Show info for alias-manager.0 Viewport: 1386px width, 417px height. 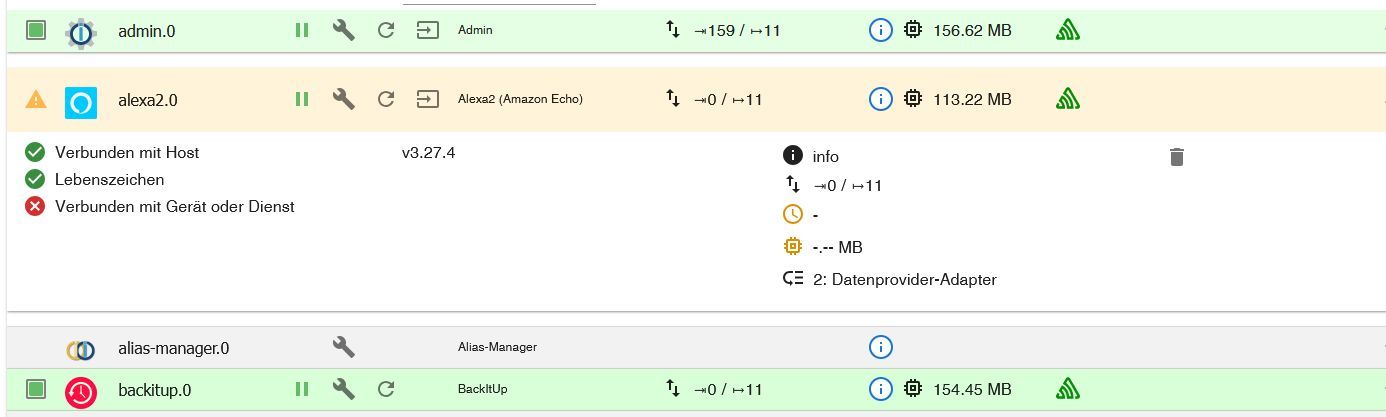tap(880, 347)
